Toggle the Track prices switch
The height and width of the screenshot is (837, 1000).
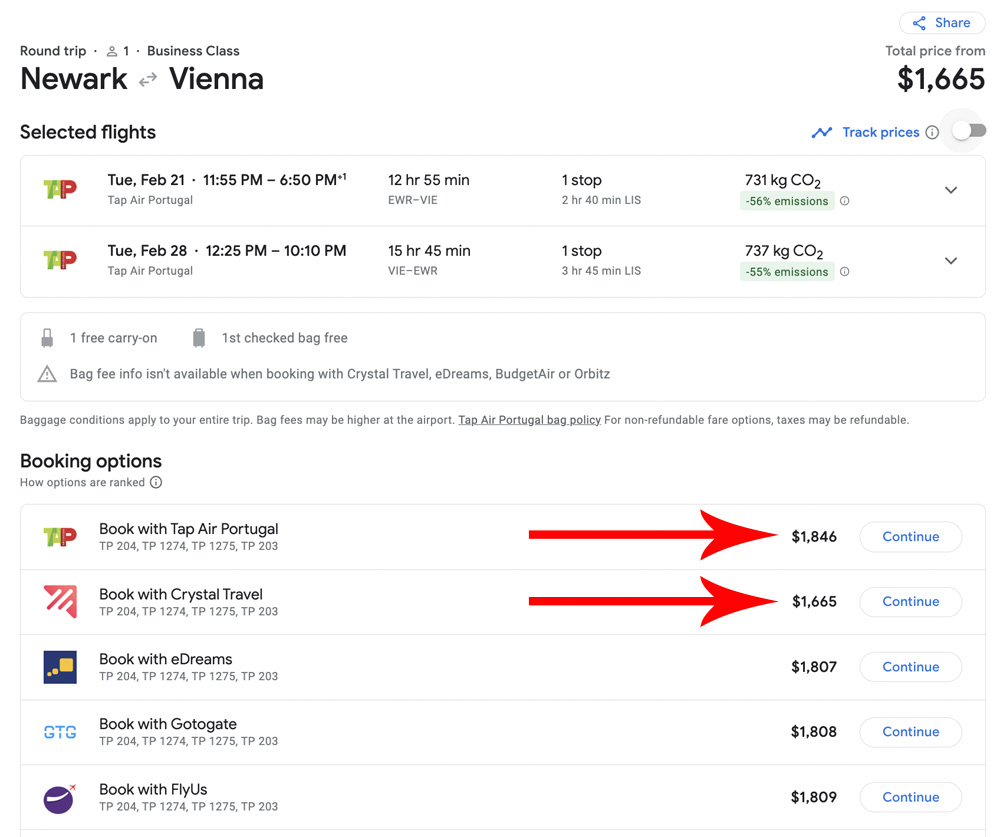[969, 131]
